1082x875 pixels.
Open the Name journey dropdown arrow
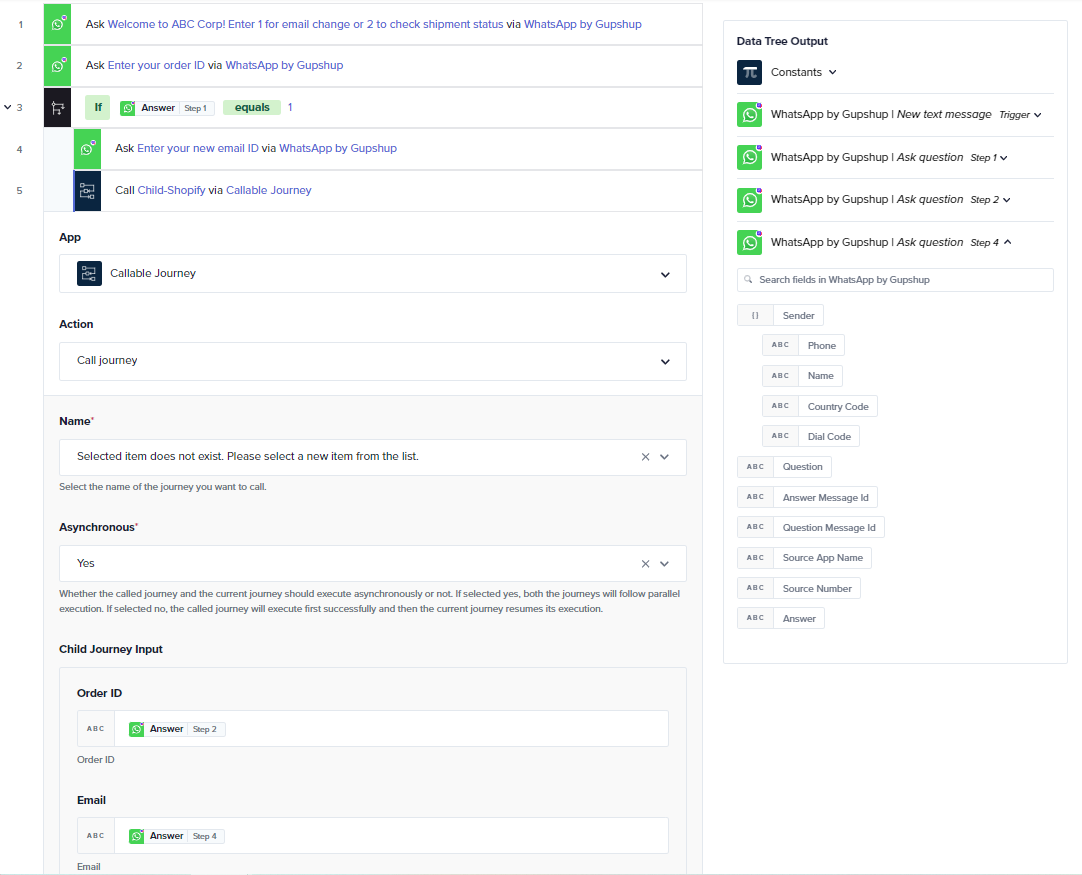pyautogui.click(x=665, y=457)
